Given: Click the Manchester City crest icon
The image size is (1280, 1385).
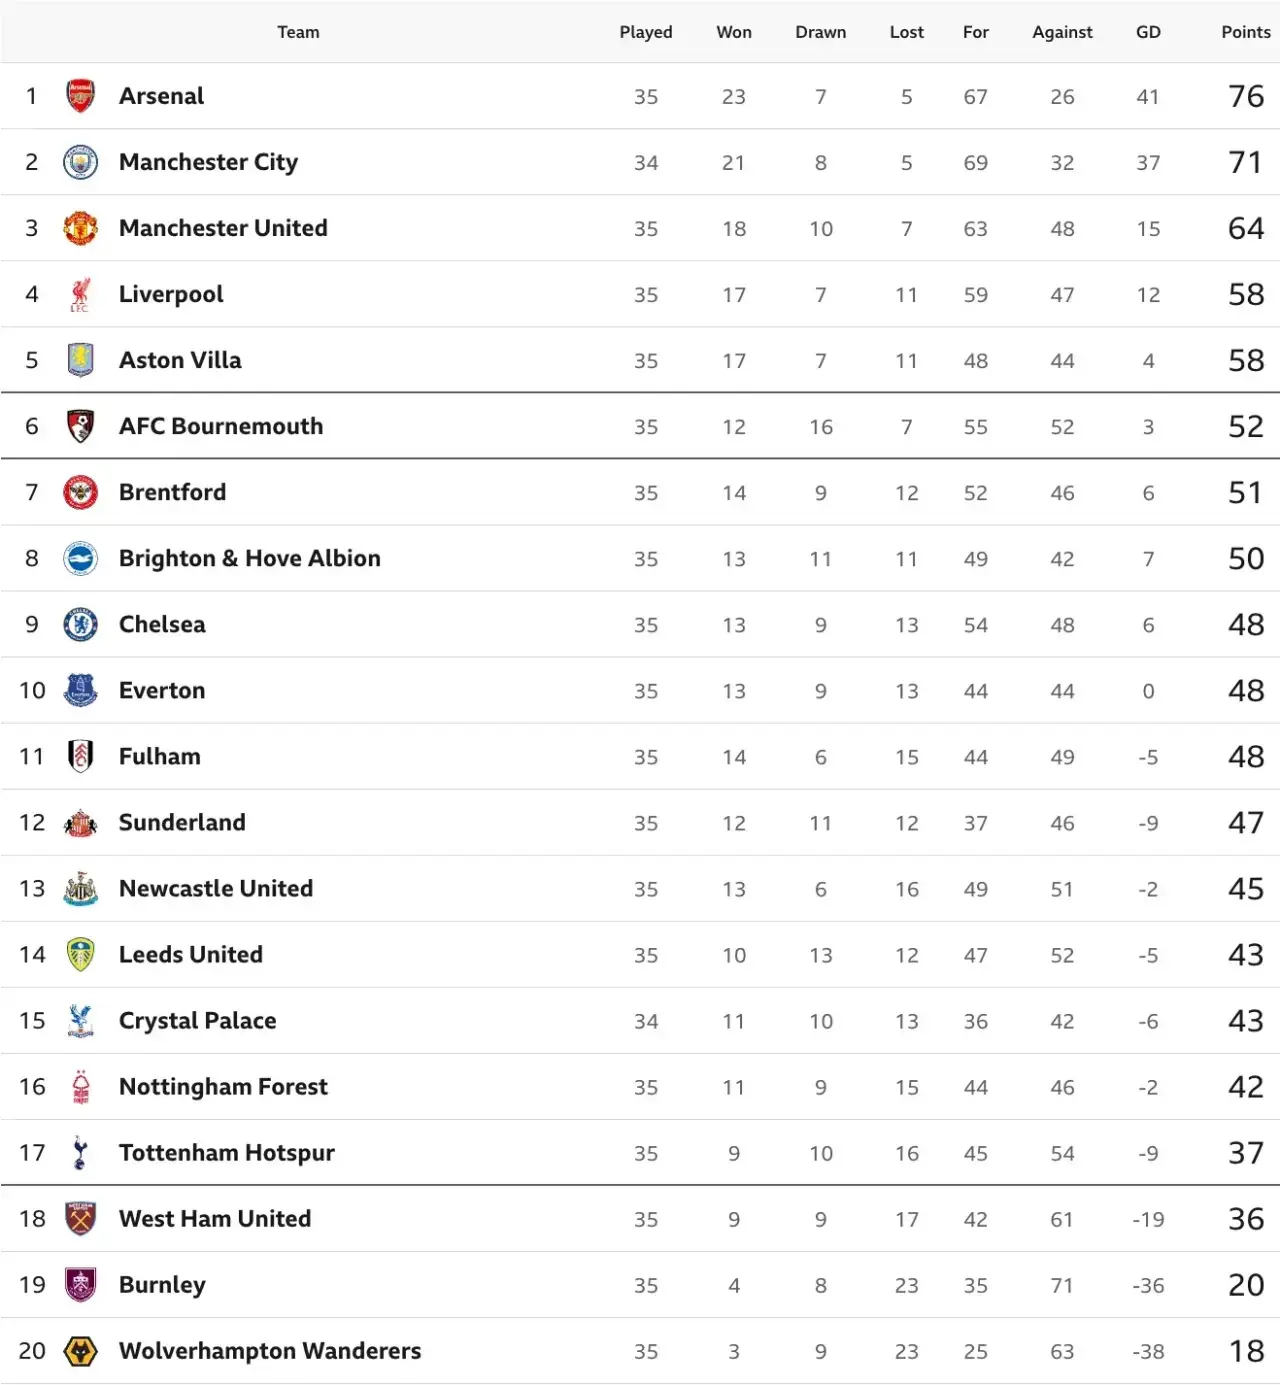Looking at the screenshot, I should pyautogui.click(x=80, y=162).
